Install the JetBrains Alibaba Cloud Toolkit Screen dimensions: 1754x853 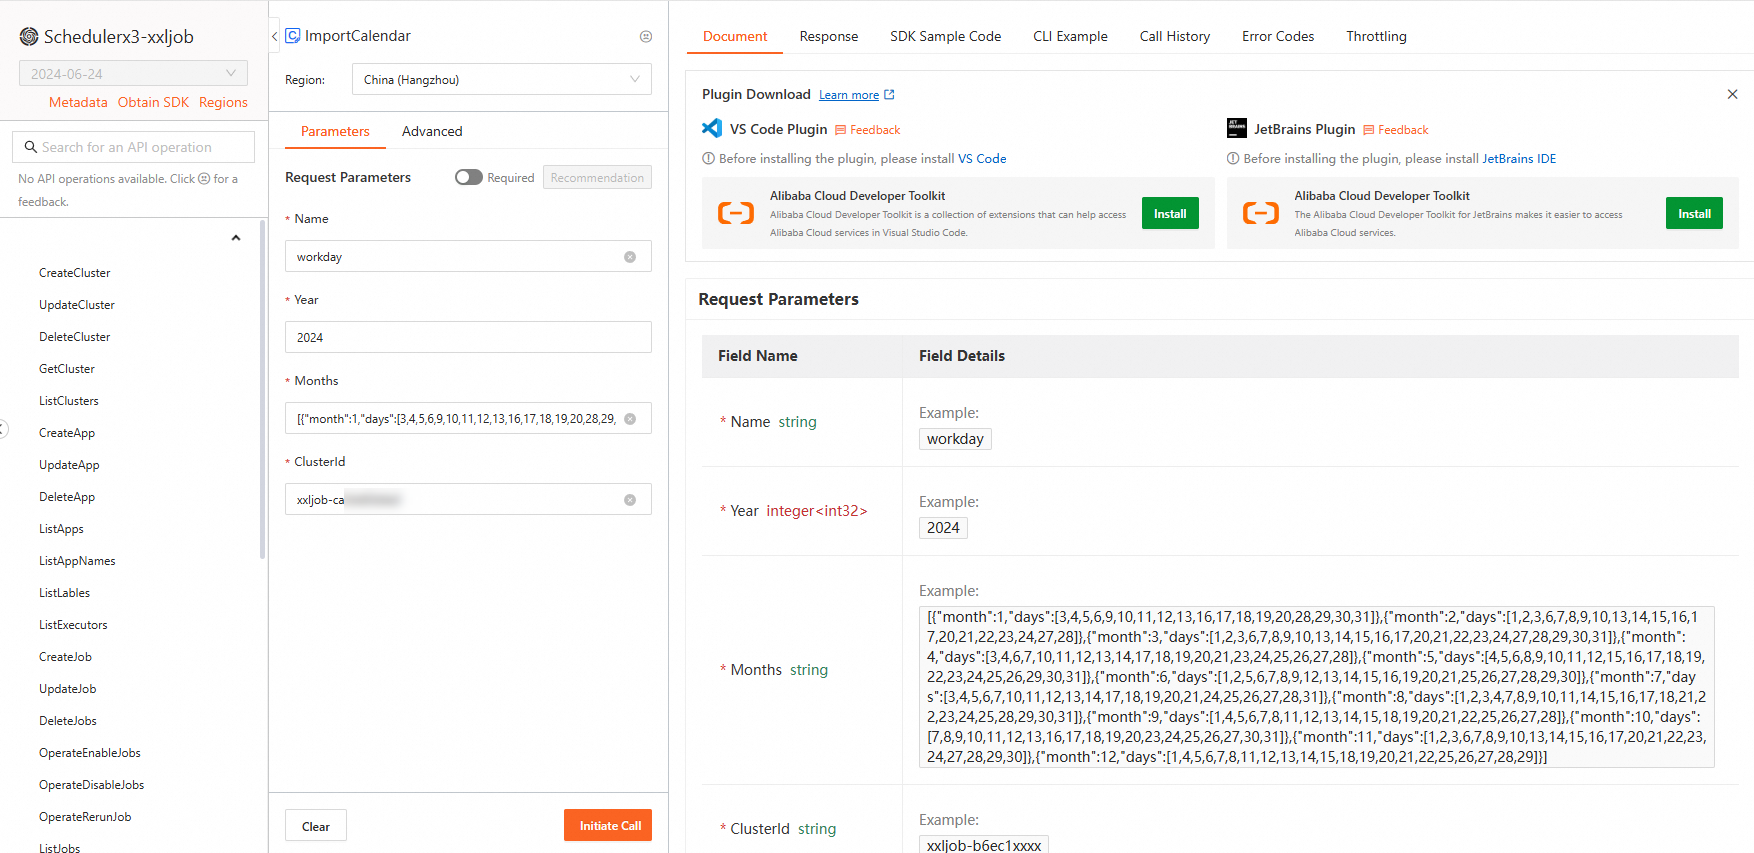pyautogui.click(x=1694, y=213)
